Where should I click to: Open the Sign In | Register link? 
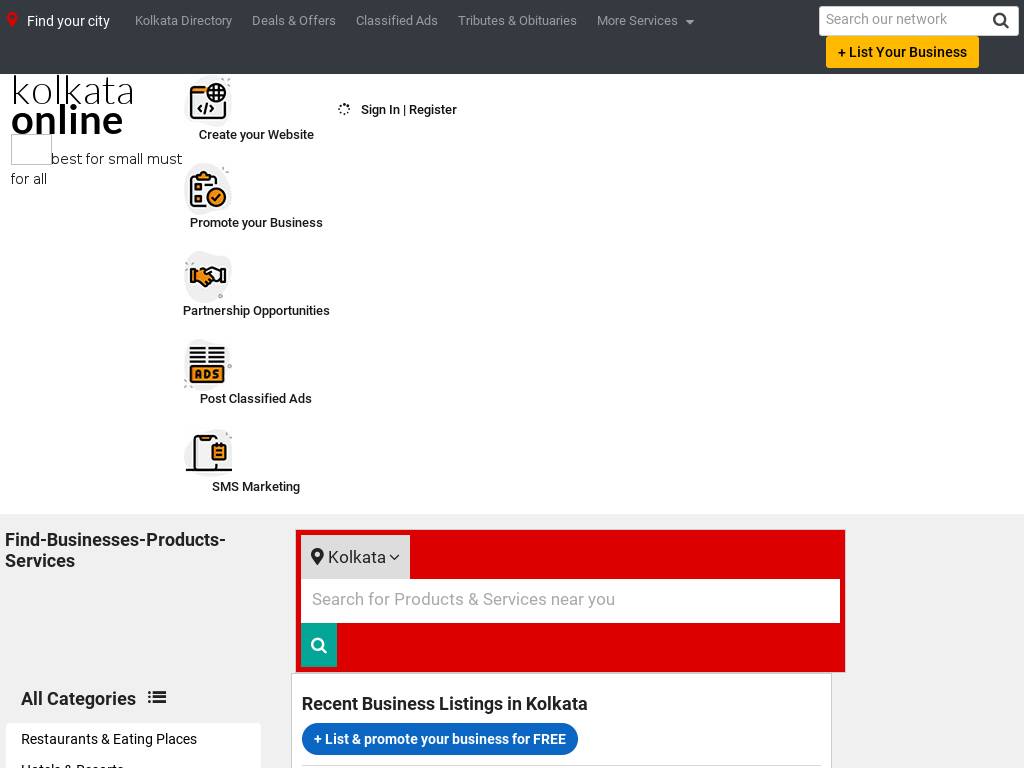pos(408,110)
